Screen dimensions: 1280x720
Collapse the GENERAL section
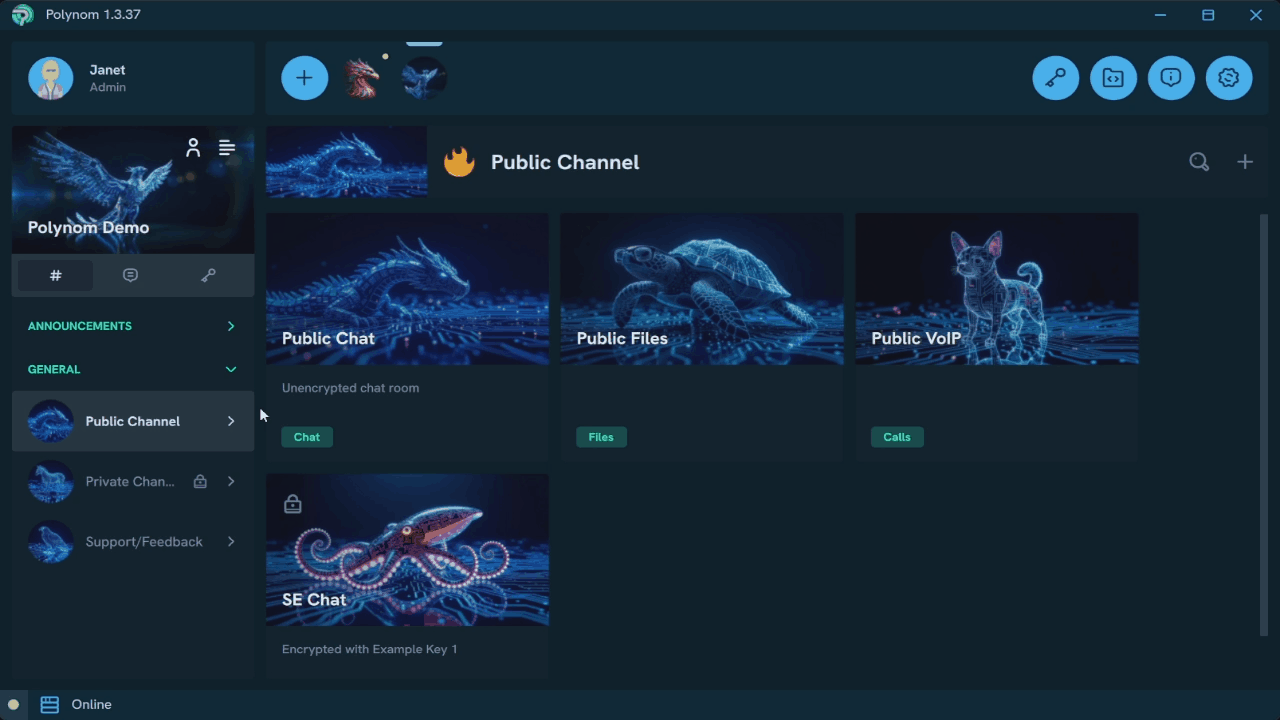231,369
